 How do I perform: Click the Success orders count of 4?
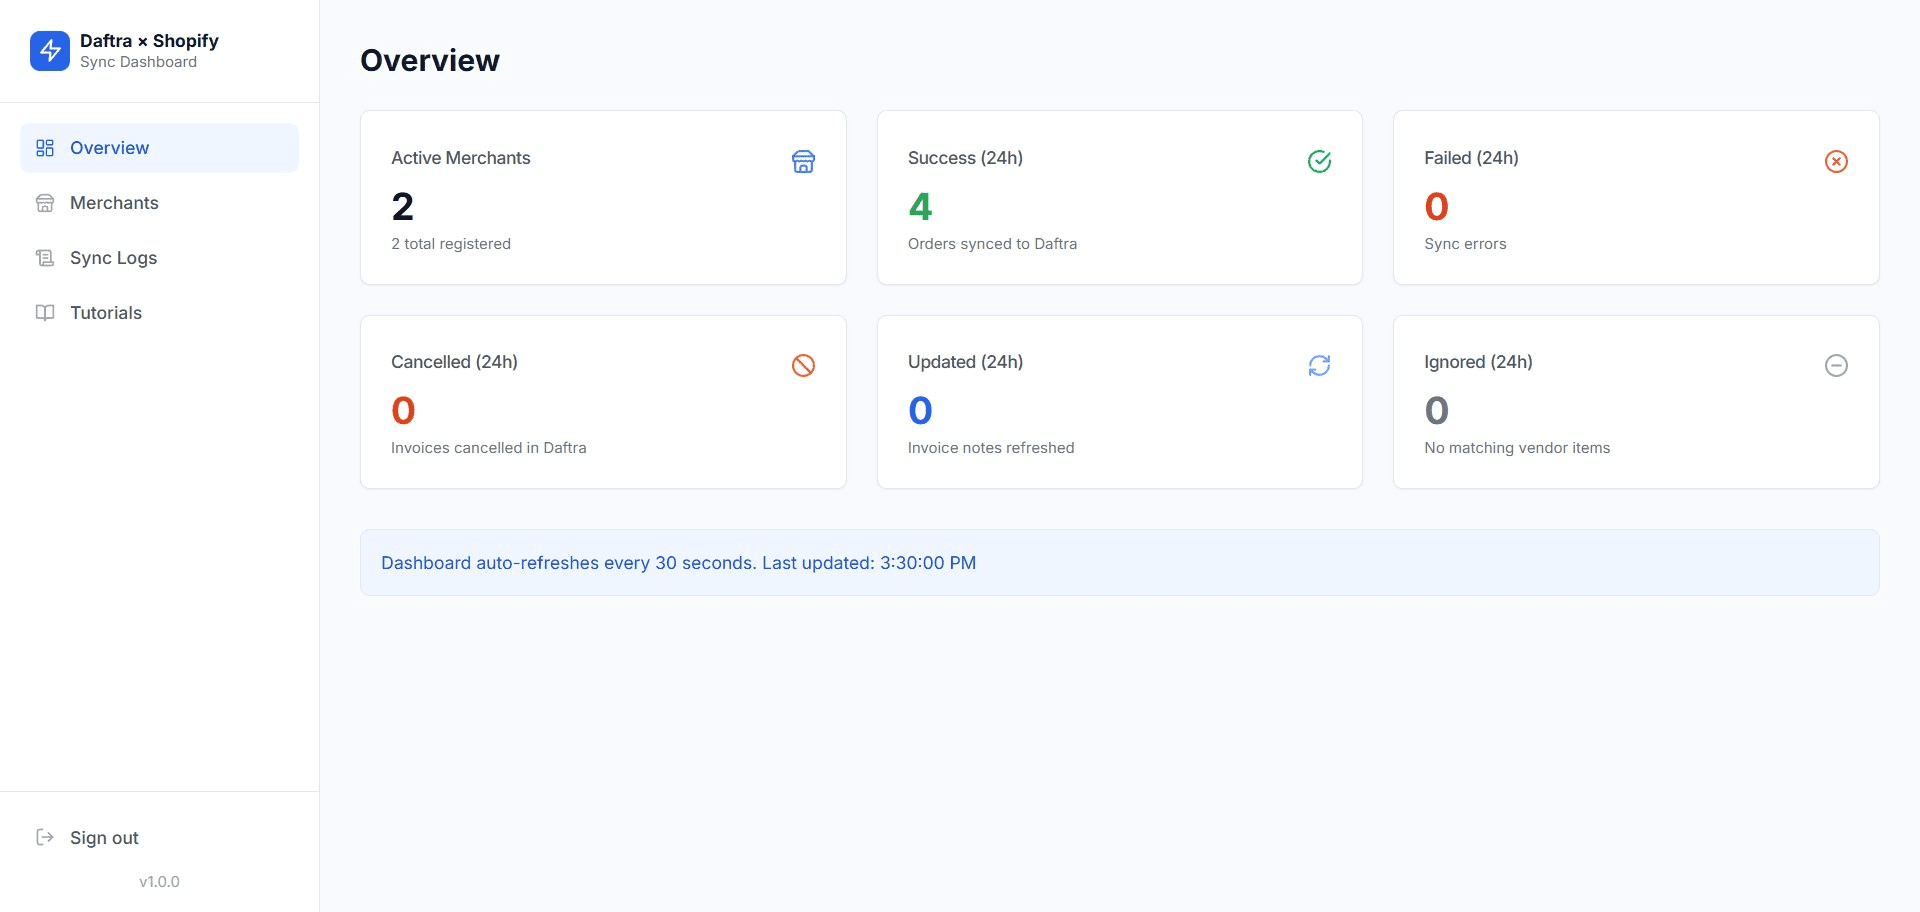point(920,206)
